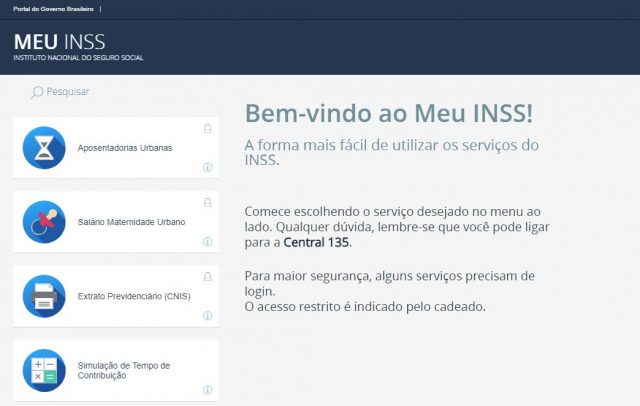
Task: Click the padlock on Salário Maternidade Urbano card
Action: [207, 203]
